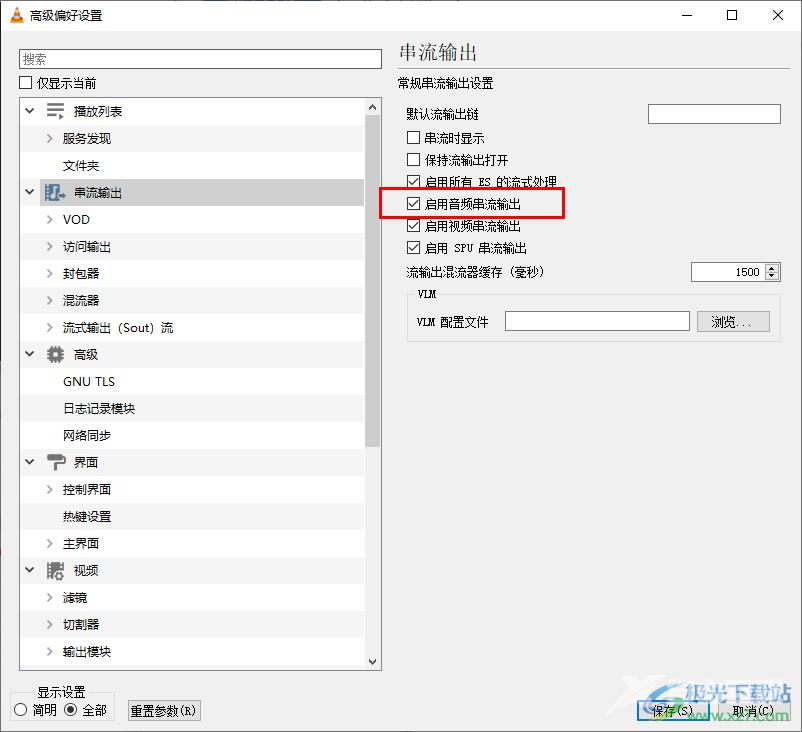Uncheck 启用音频串流输出 checkbox
The width and height of the screenshot is (802, 732).
[413, 204]
